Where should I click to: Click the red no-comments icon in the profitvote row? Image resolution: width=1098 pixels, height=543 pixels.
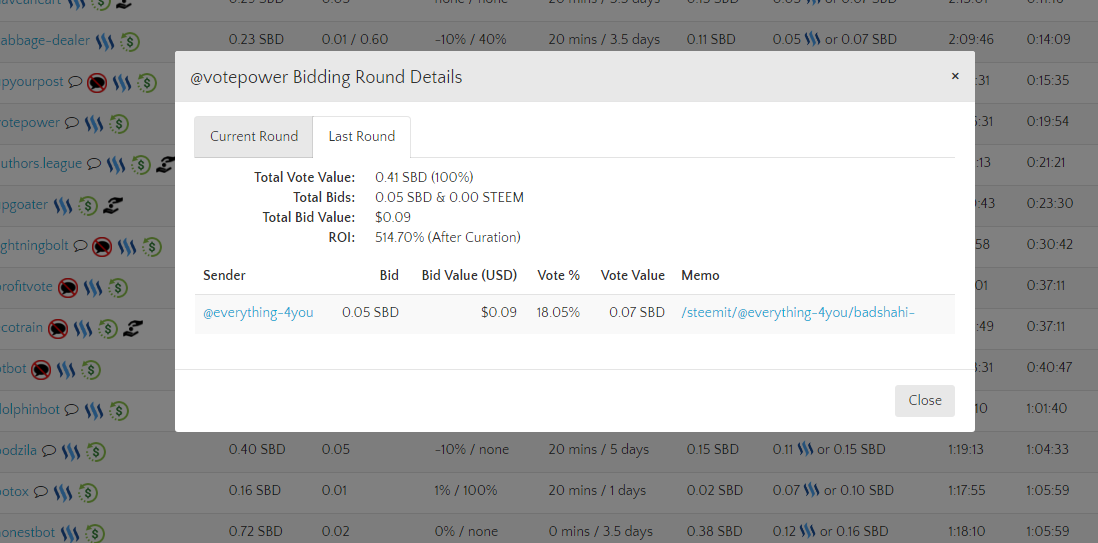pos(68,288)
